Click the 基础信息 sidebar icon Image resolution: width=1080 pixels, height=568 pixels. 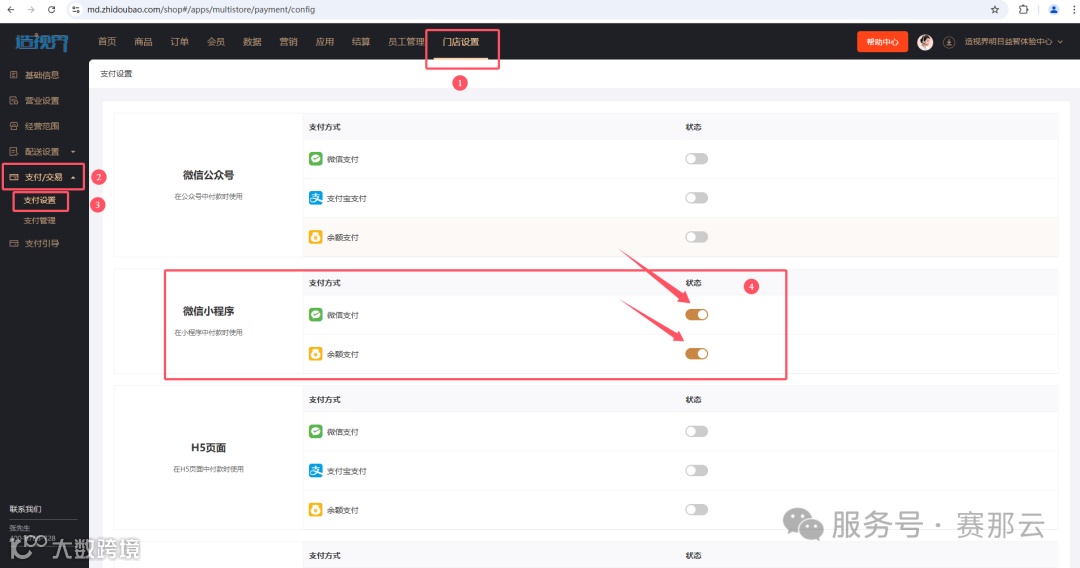14,74
